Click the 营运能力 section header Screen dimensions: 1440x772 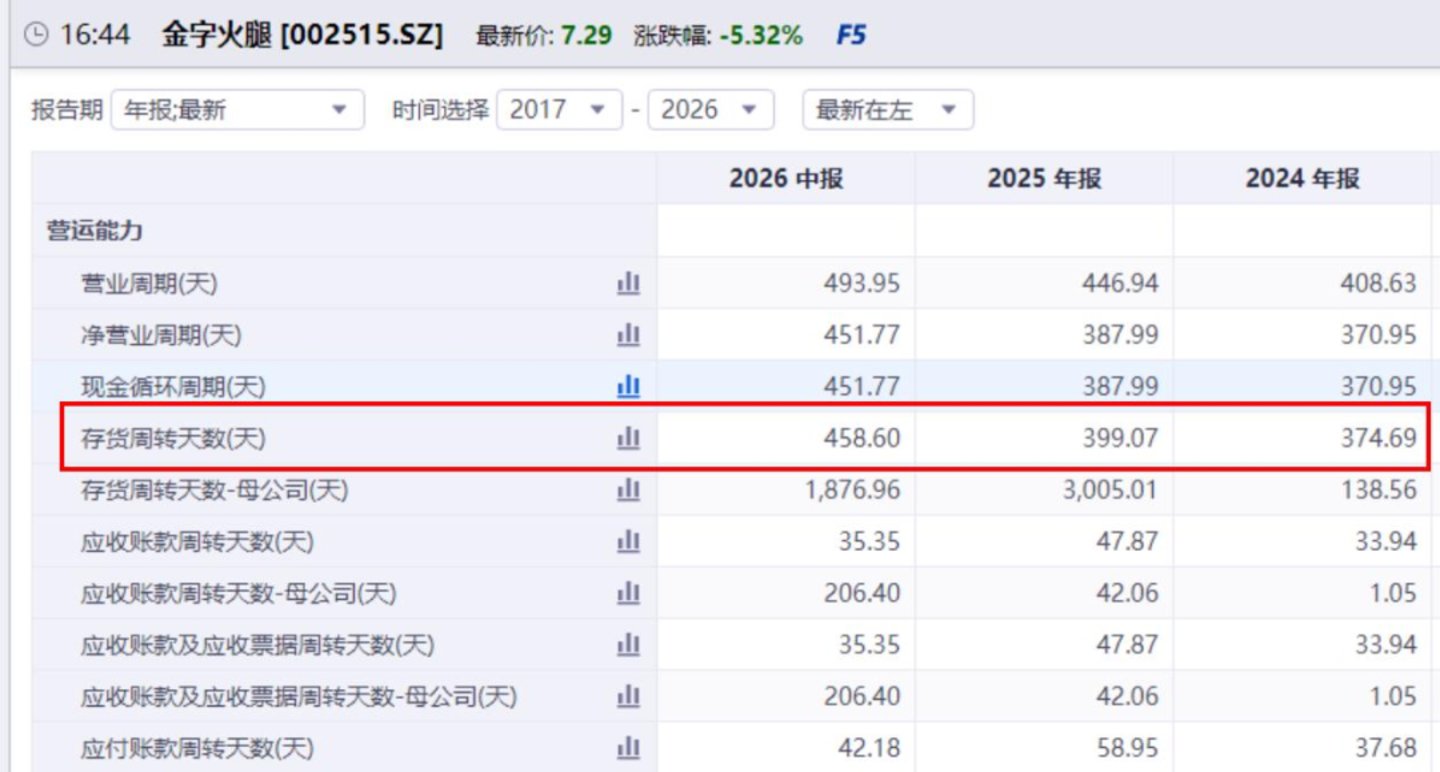click(x=95, y=231)
